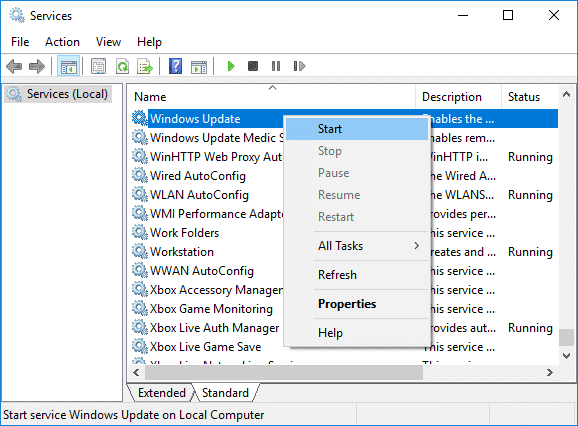Image resolution: width=578 pixels, height=426 pixels.
Task: Choose Restart in the context menu
Action: coord(357,217)
